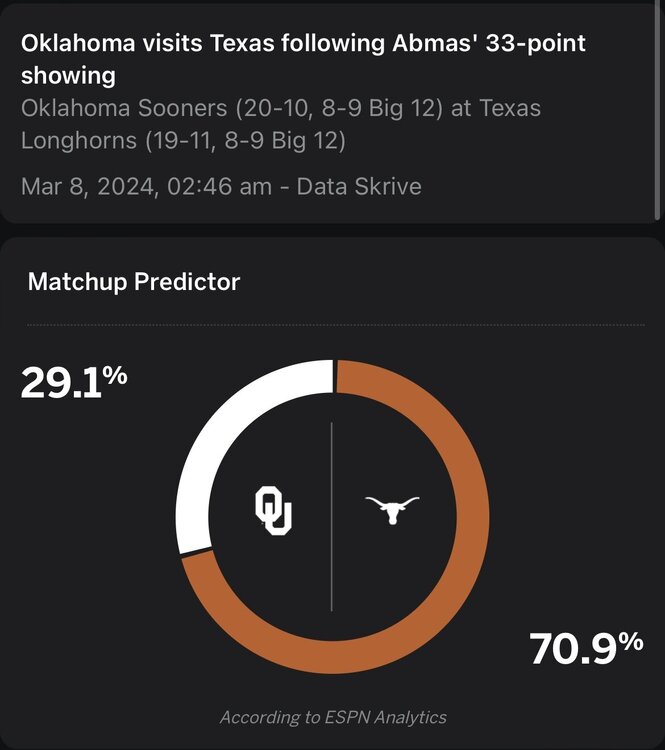
Task: Tap the Texas Longhorns logo
Action: (392, 510)
